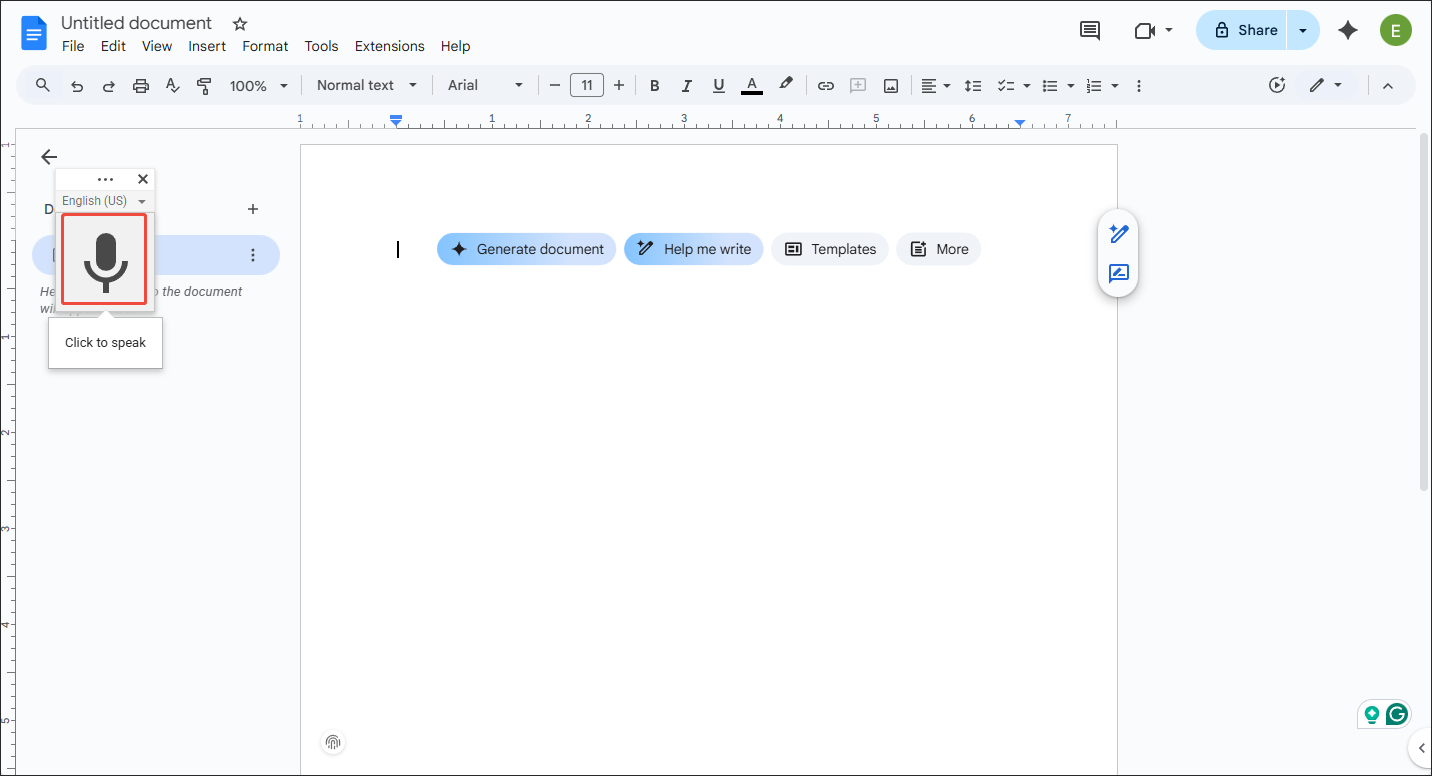The image size is (1432, 776).
Task: Select the Paint format tool
Action: pyautogui.click(x=204, y=85)
